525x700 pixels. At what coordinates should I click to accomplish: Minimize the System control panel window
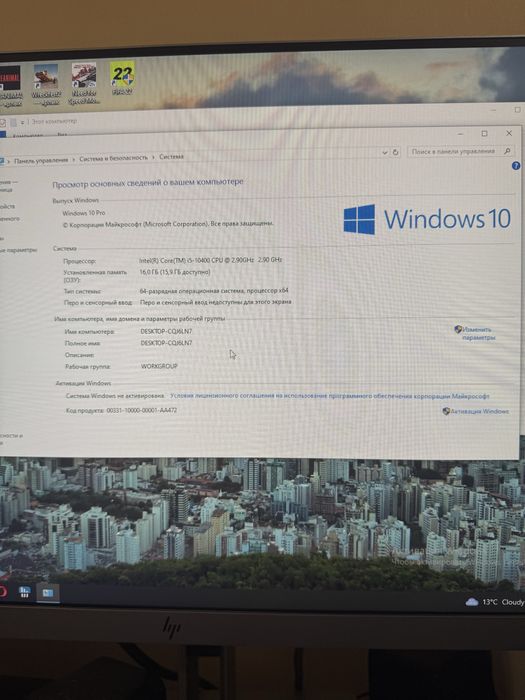click(460, 133)
